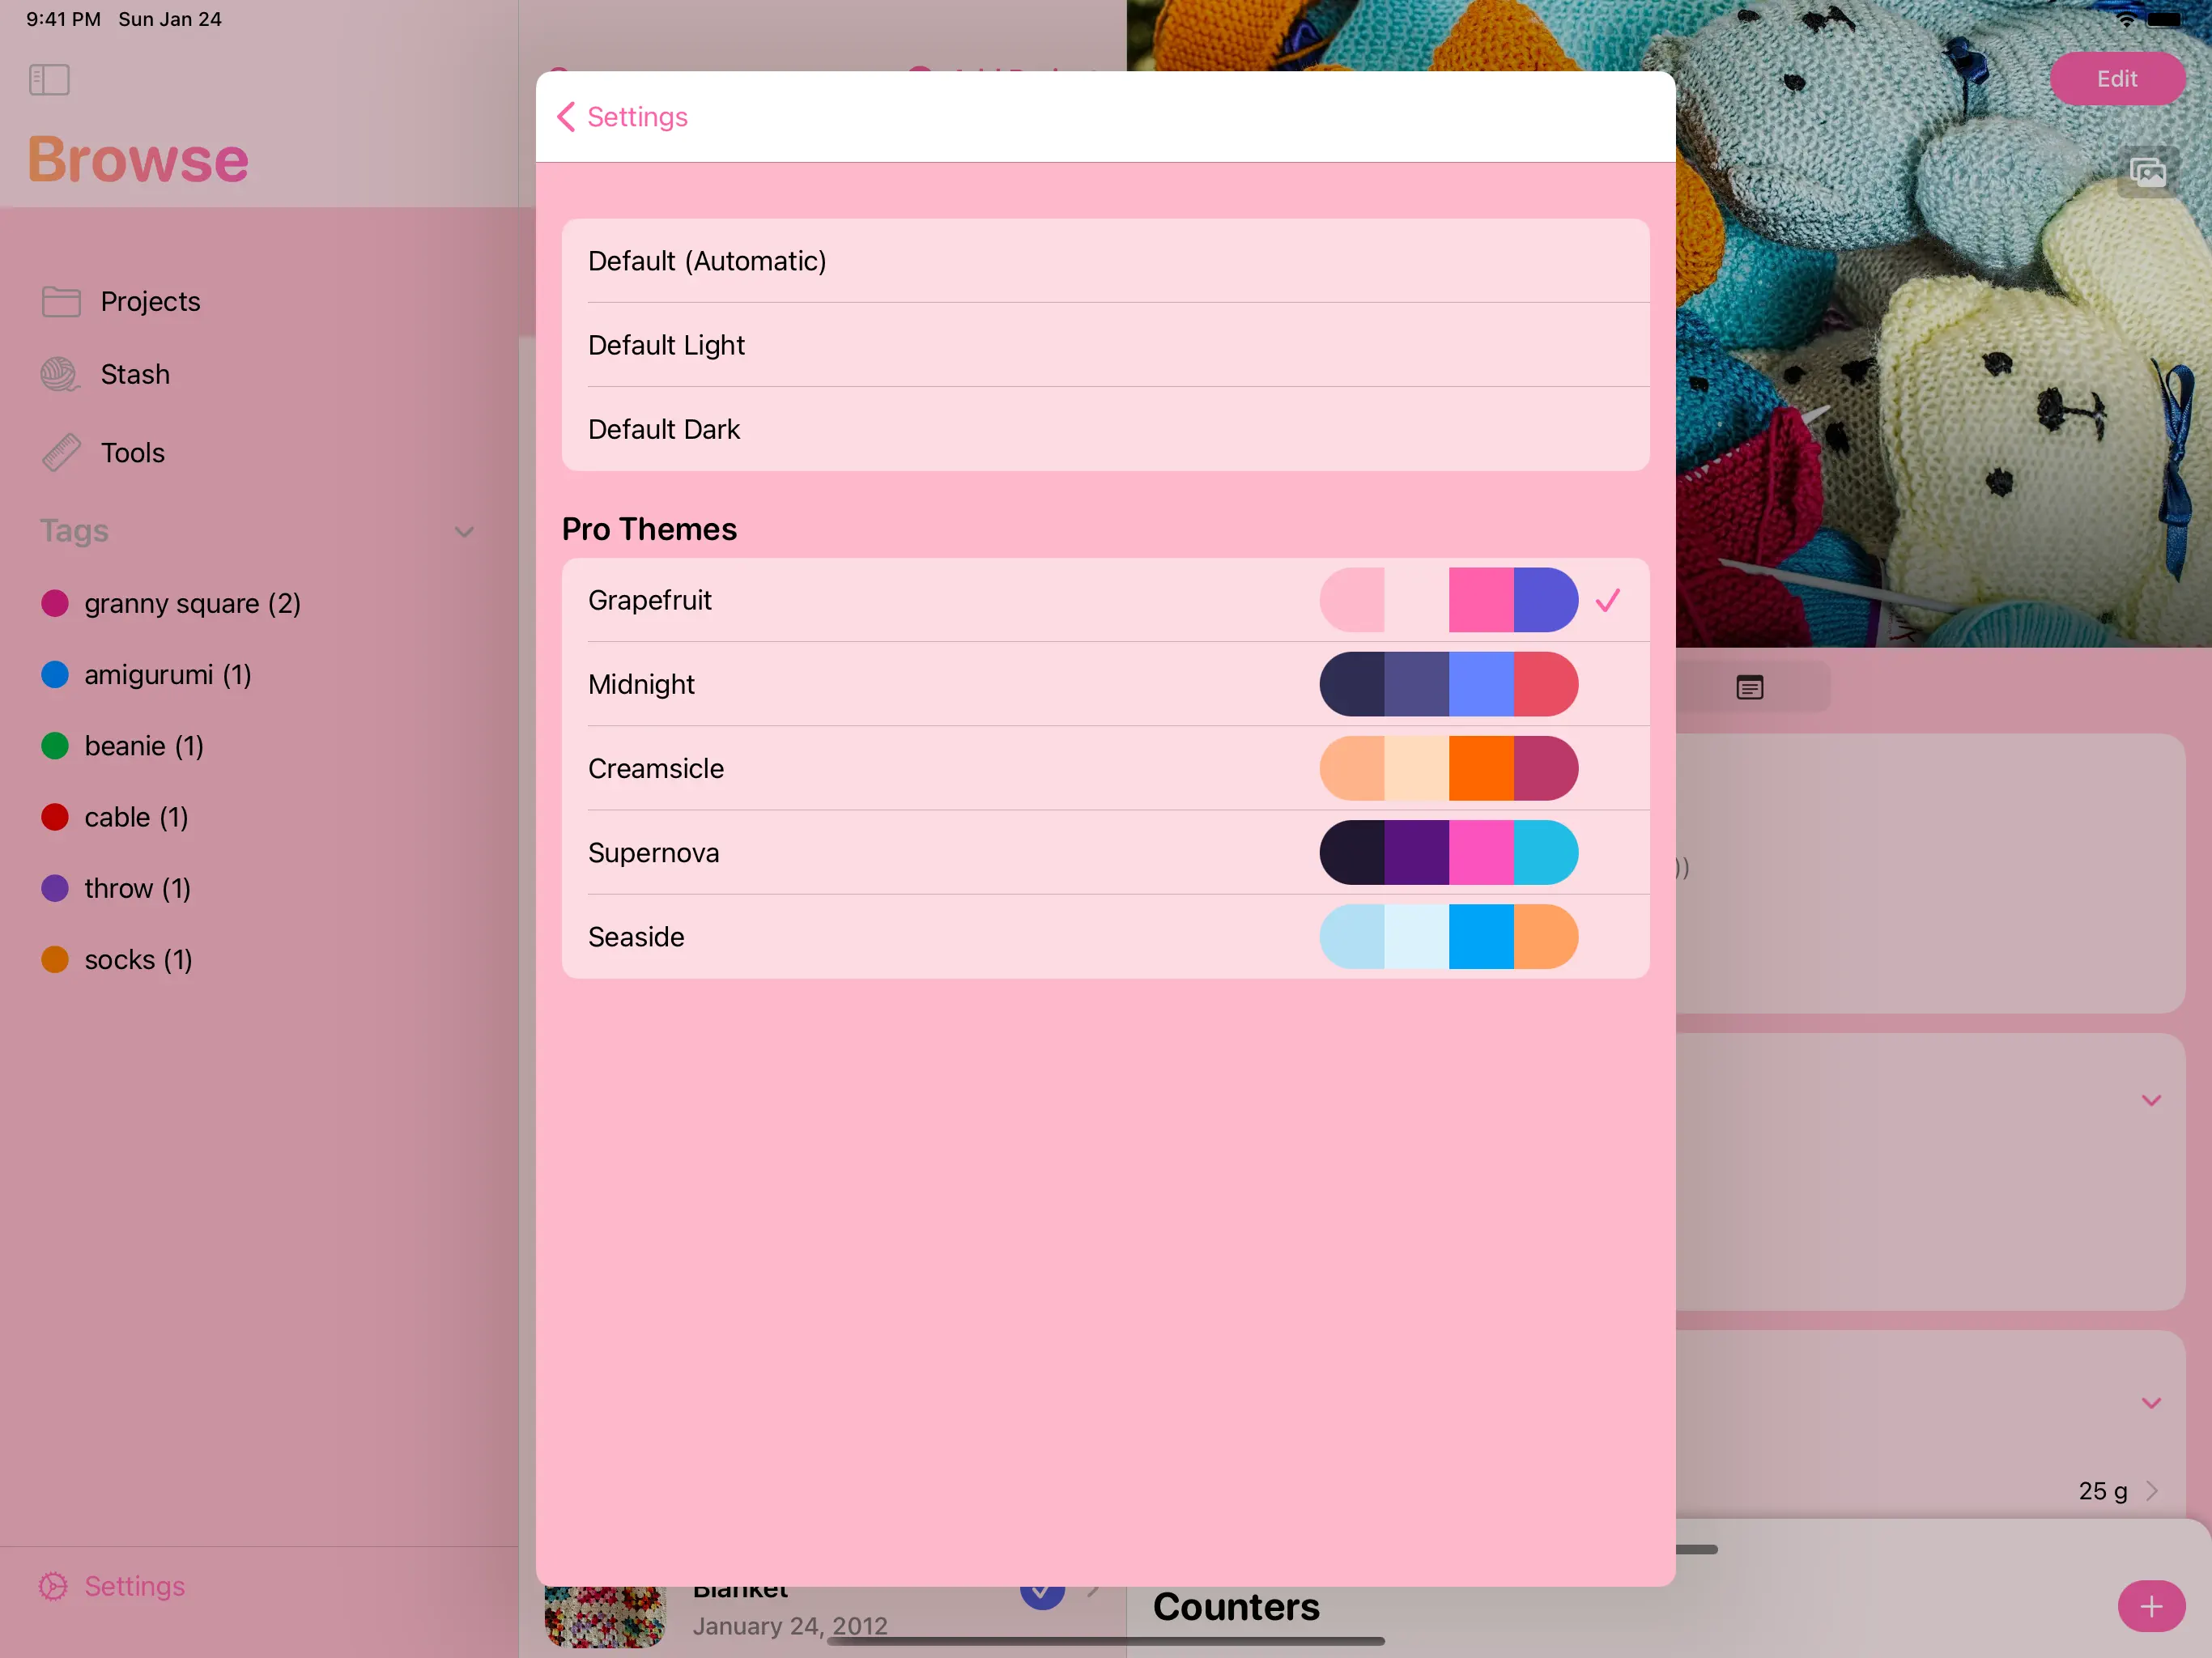
Task: Go back to Settings
Action: (622, 117)
